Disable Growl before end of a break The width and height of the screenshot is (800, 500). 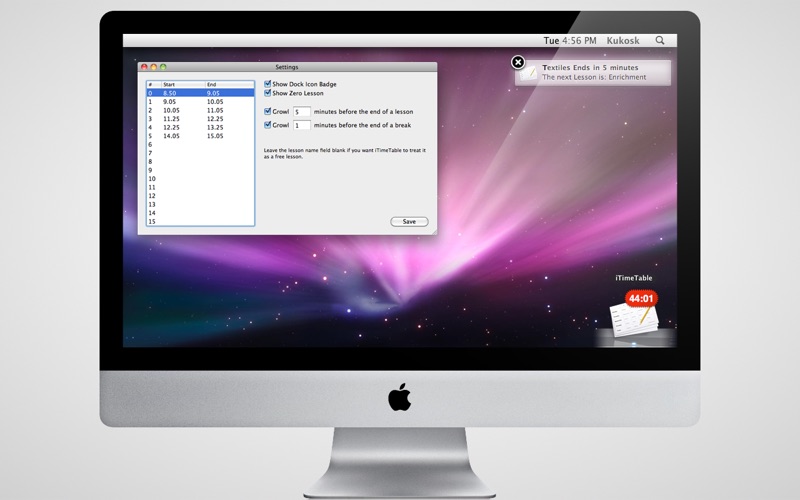(x=267, y=125)
